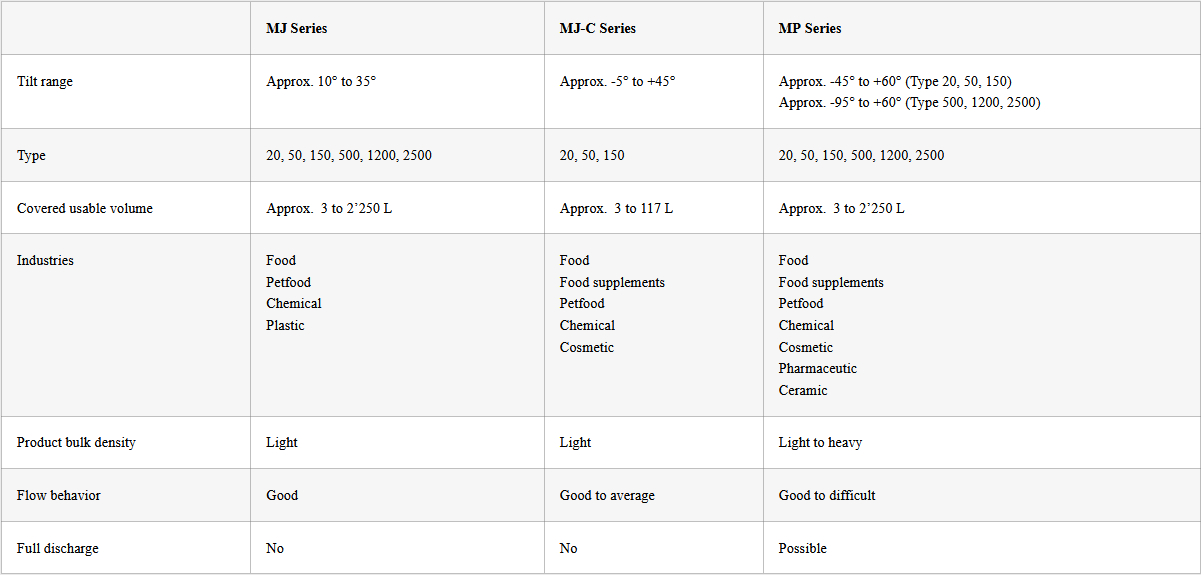The image size is (1201, 575).
Task: Click the 'Good to difficult' flow value
Action: (x=827, y=495)
